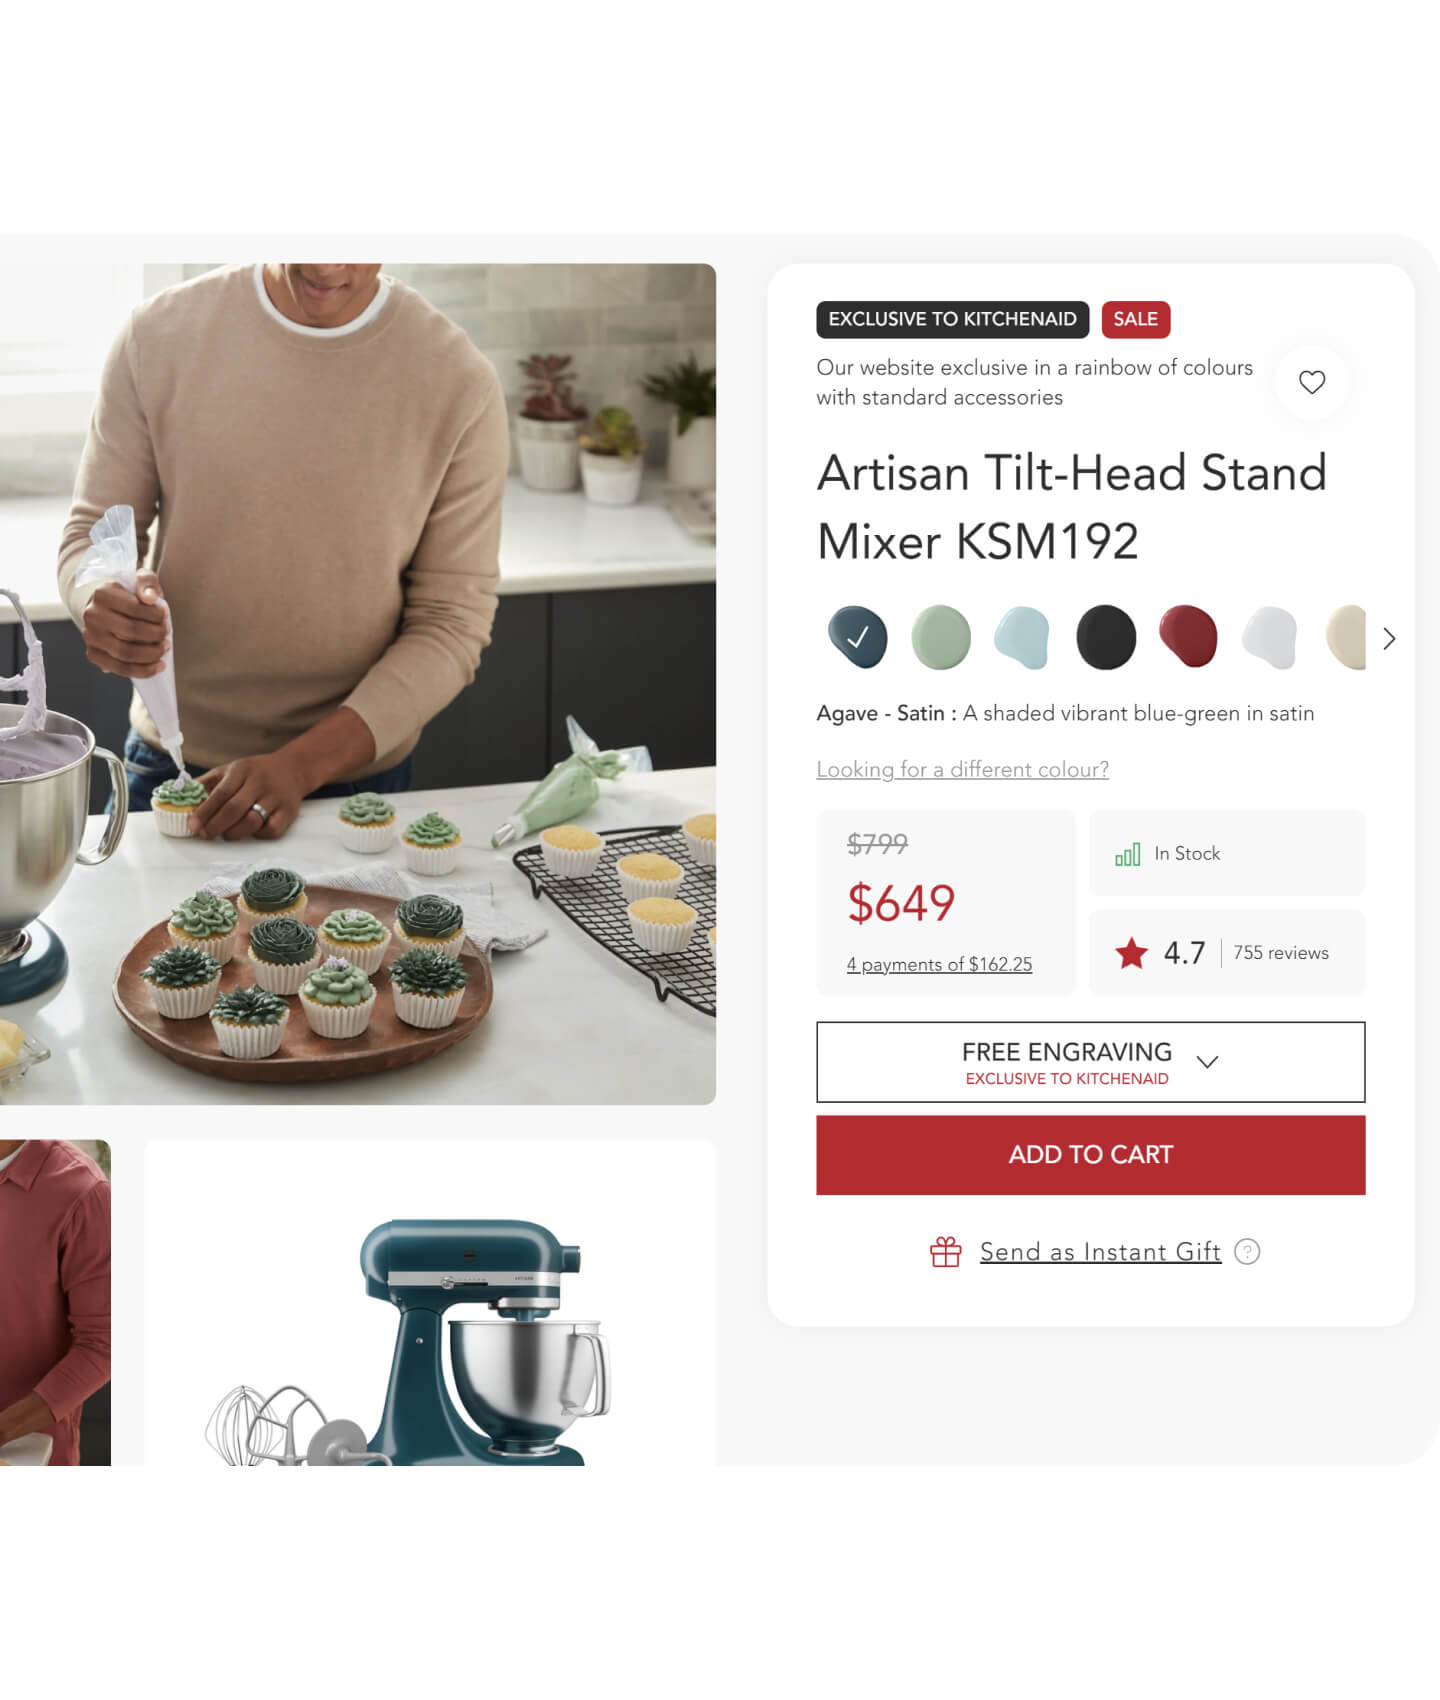Select the selected Agave checkmark swatch
Viewport: 1440px width, 1700px height.
[x=857, y=637]
